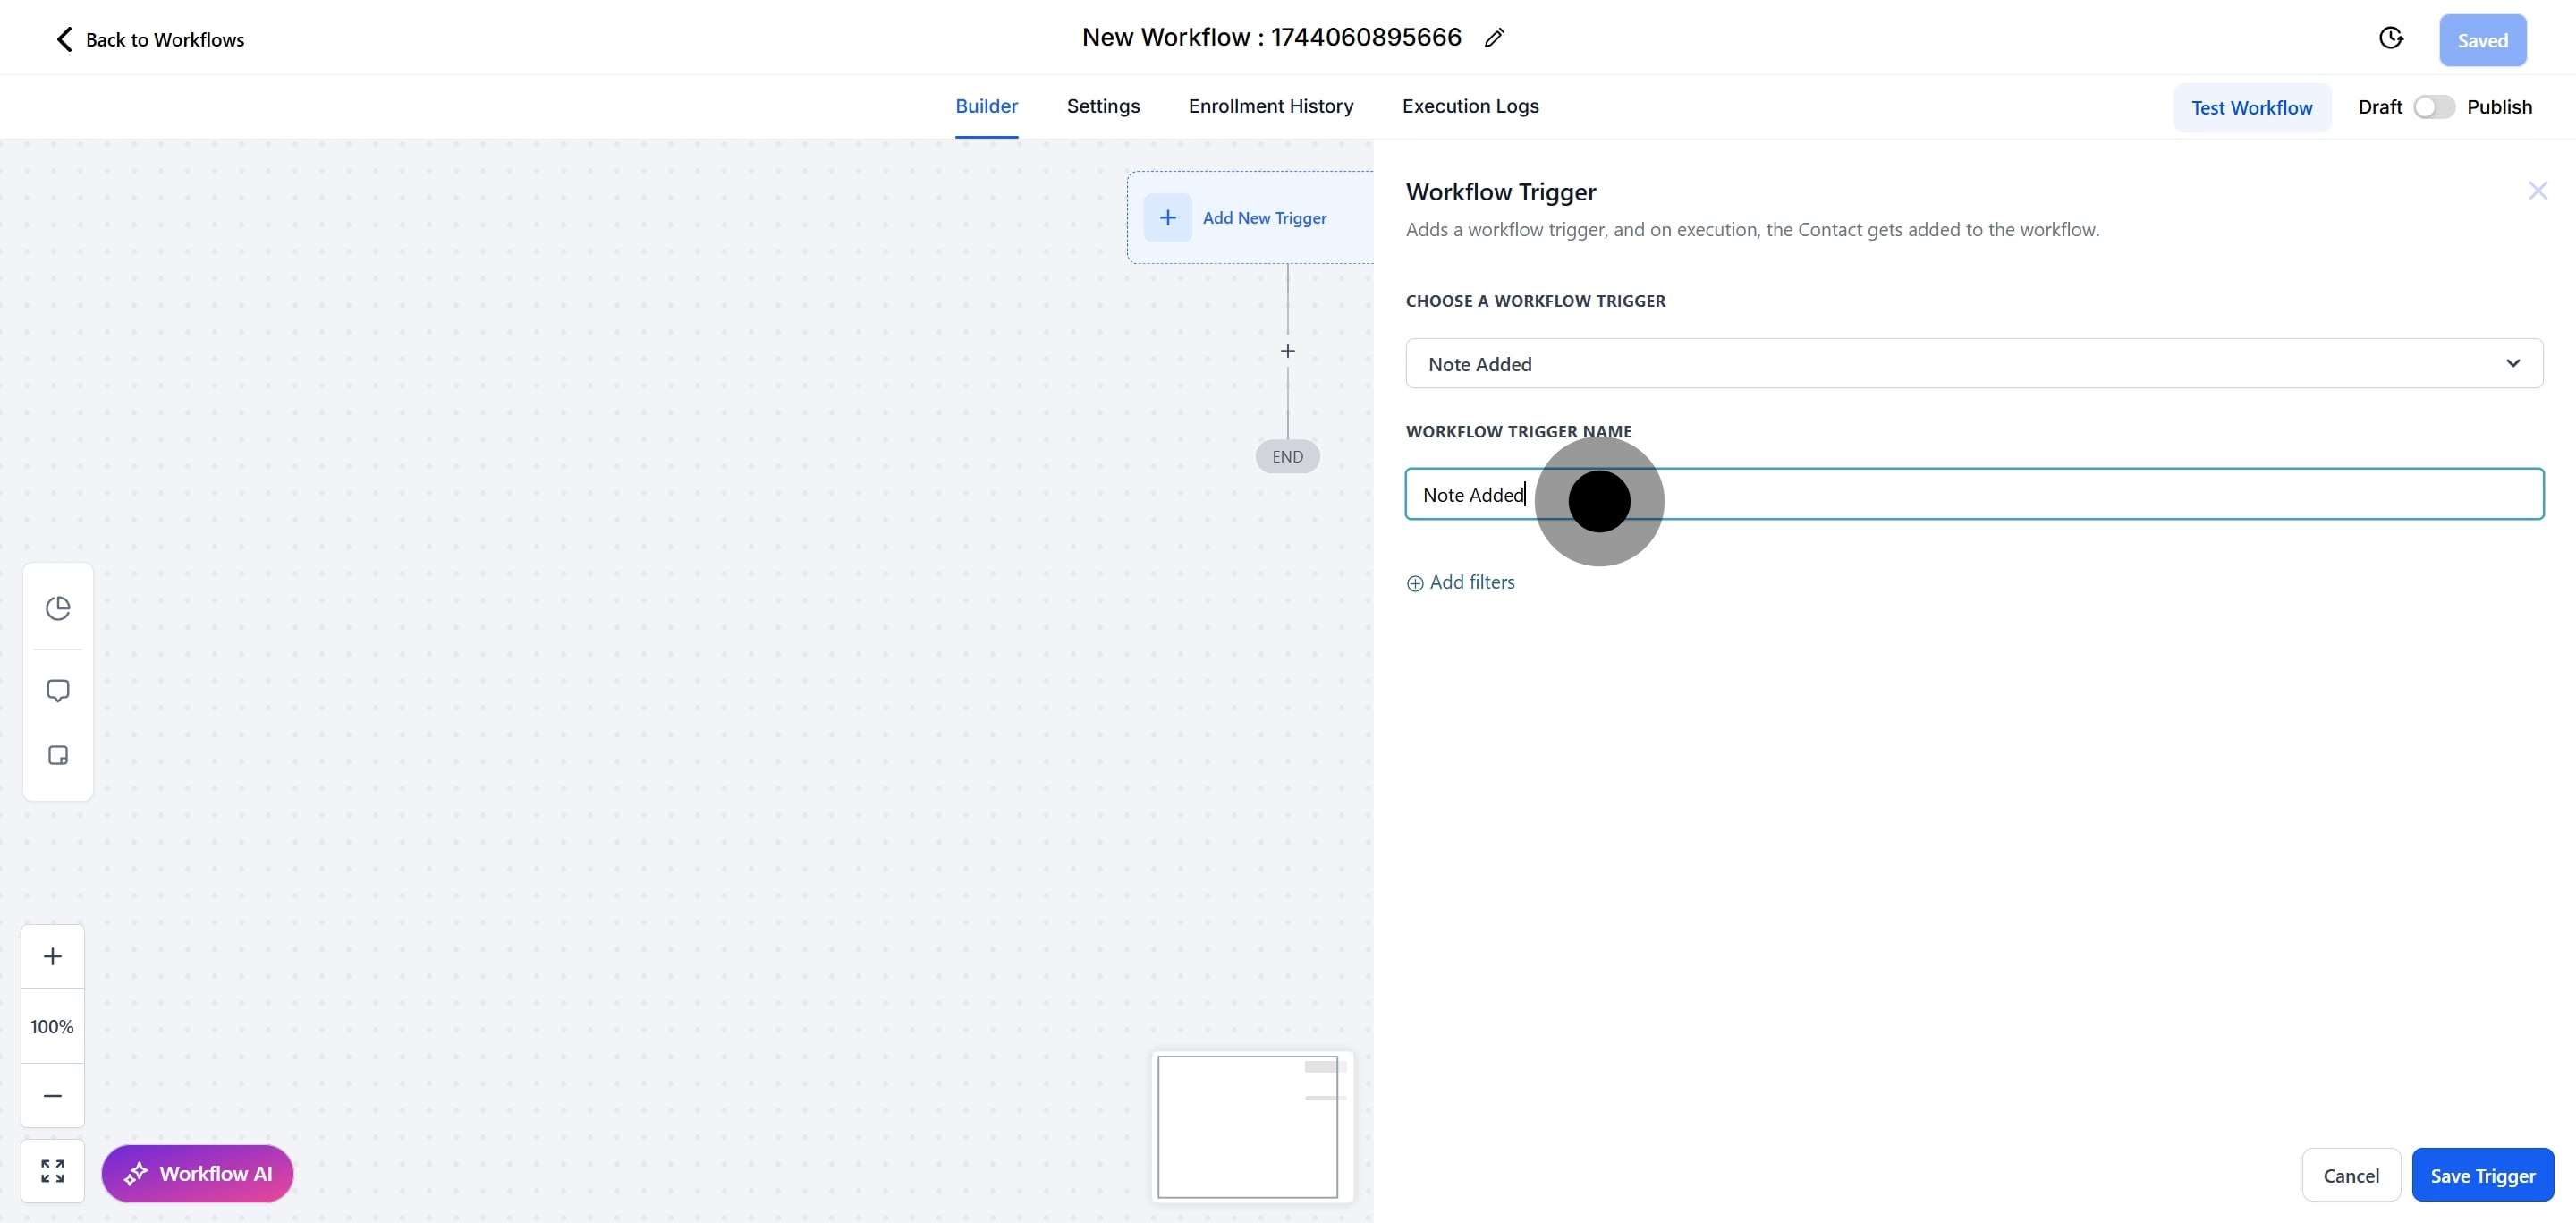Open the stats pie chart icon
Screen dimensions: 2576x1223
[58, 608]
